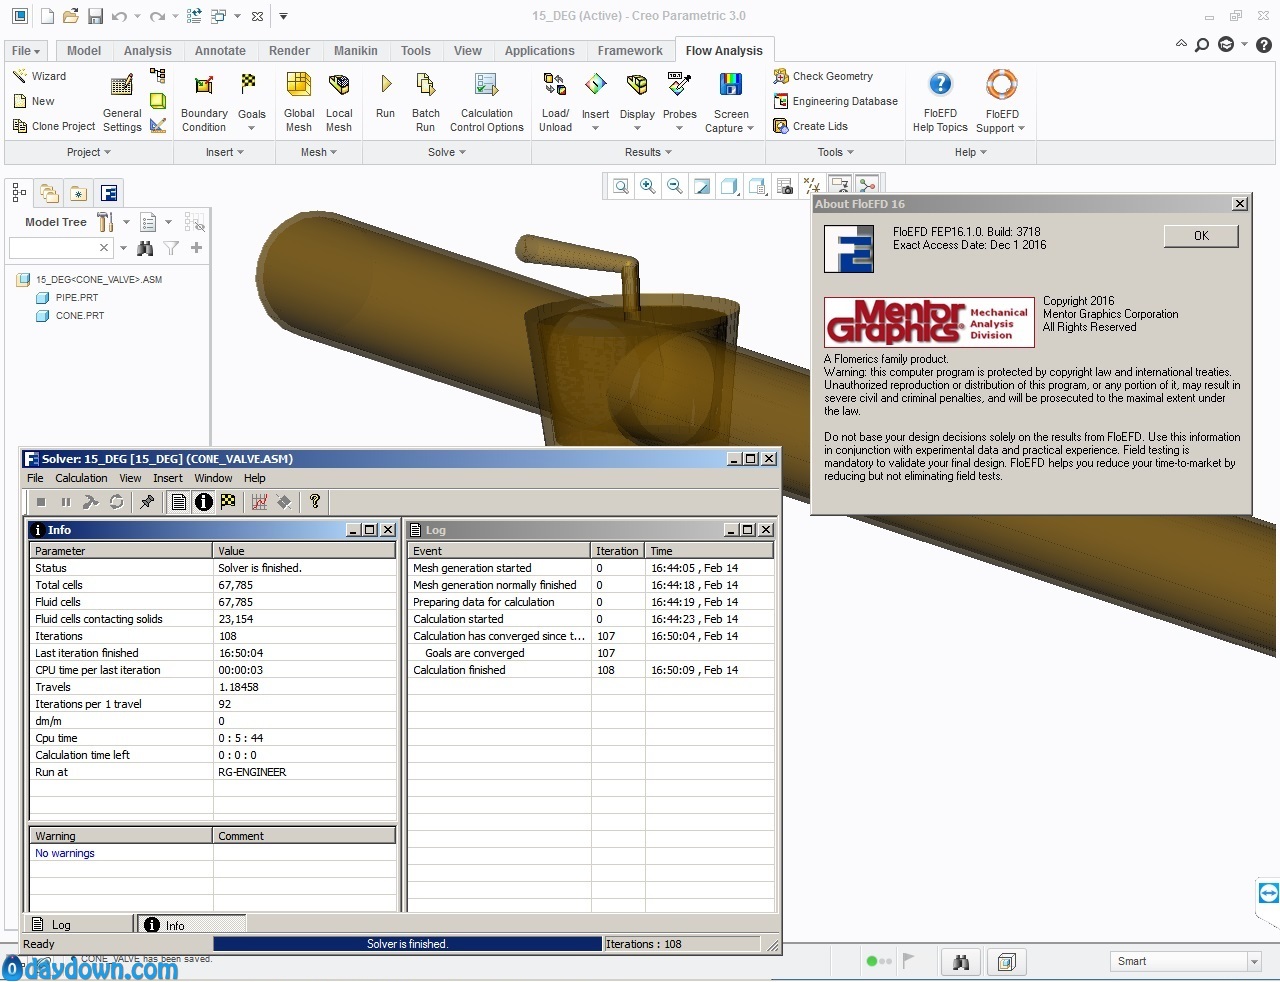
Task: Select PIPE.PRT in Model Tree
Action: (x=67, y=297)
